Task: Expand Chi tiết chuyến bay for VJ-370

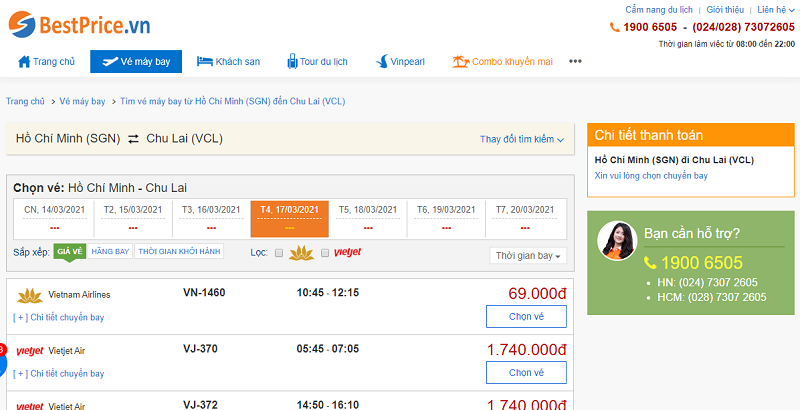Action: pos(58,373)
